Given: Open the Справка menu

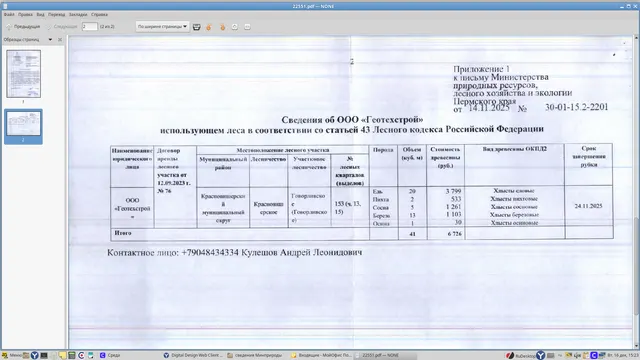Looking at the screenshot, I should tap(100, 14).
